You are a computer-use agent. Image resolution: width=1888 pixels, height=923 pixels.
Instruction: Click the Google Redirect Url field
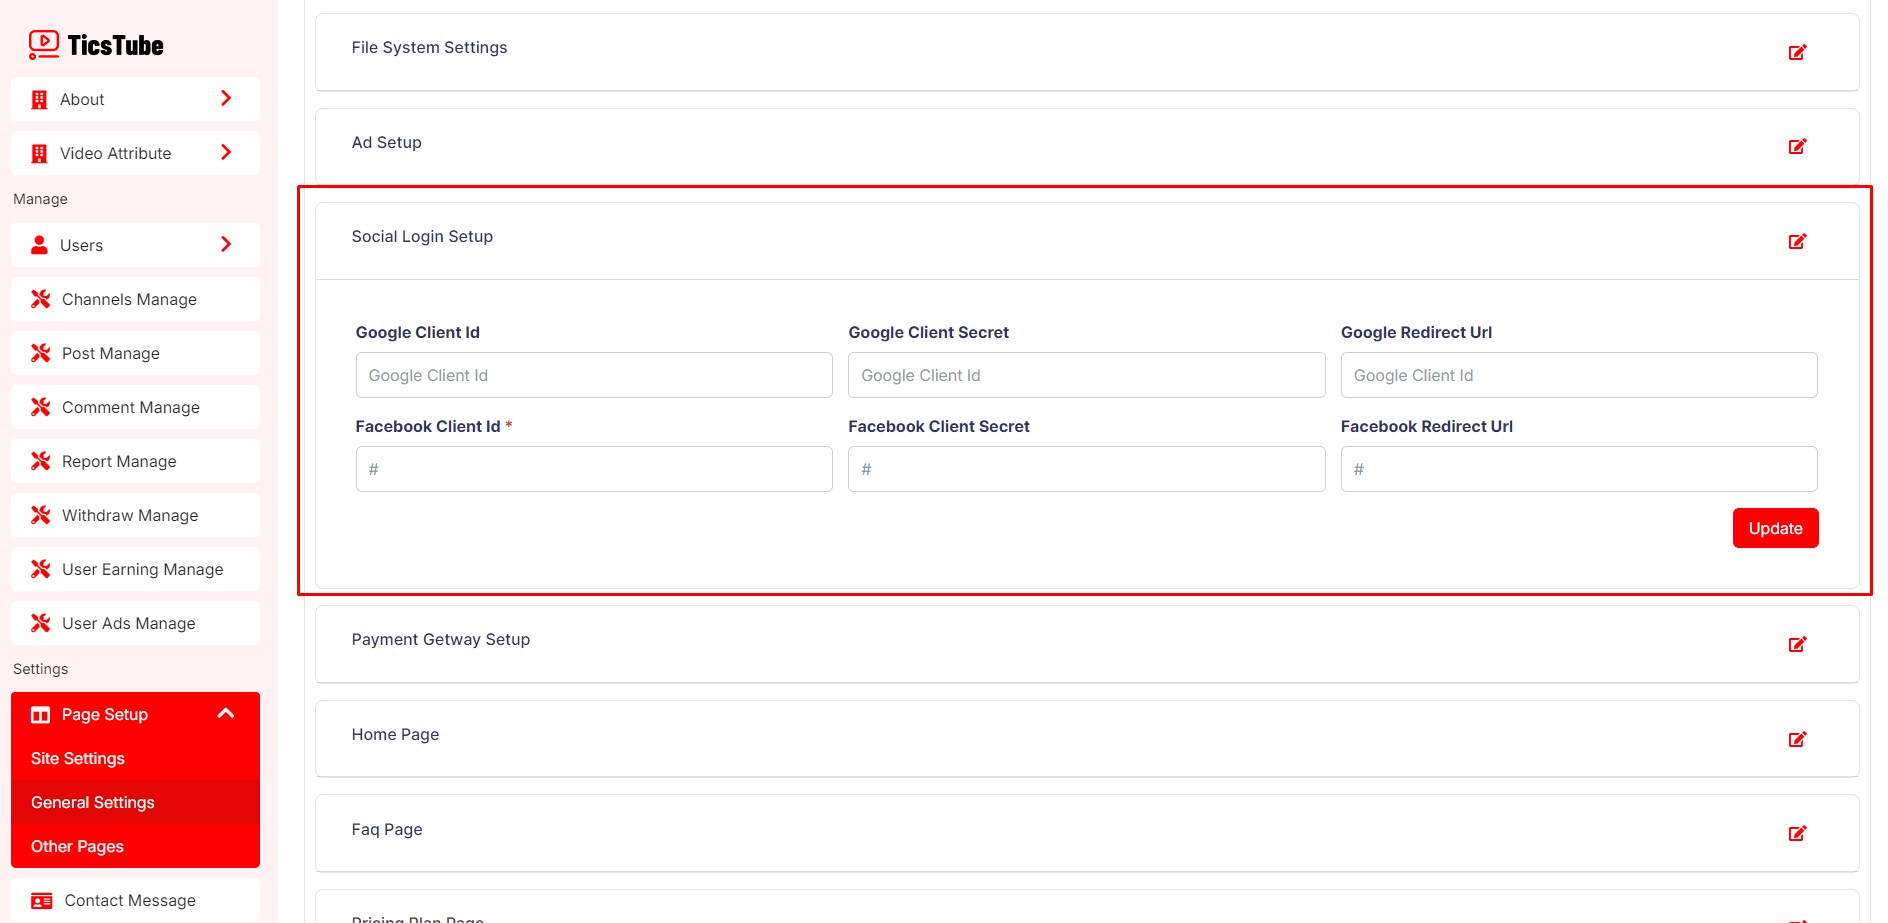coord(1578,375)
